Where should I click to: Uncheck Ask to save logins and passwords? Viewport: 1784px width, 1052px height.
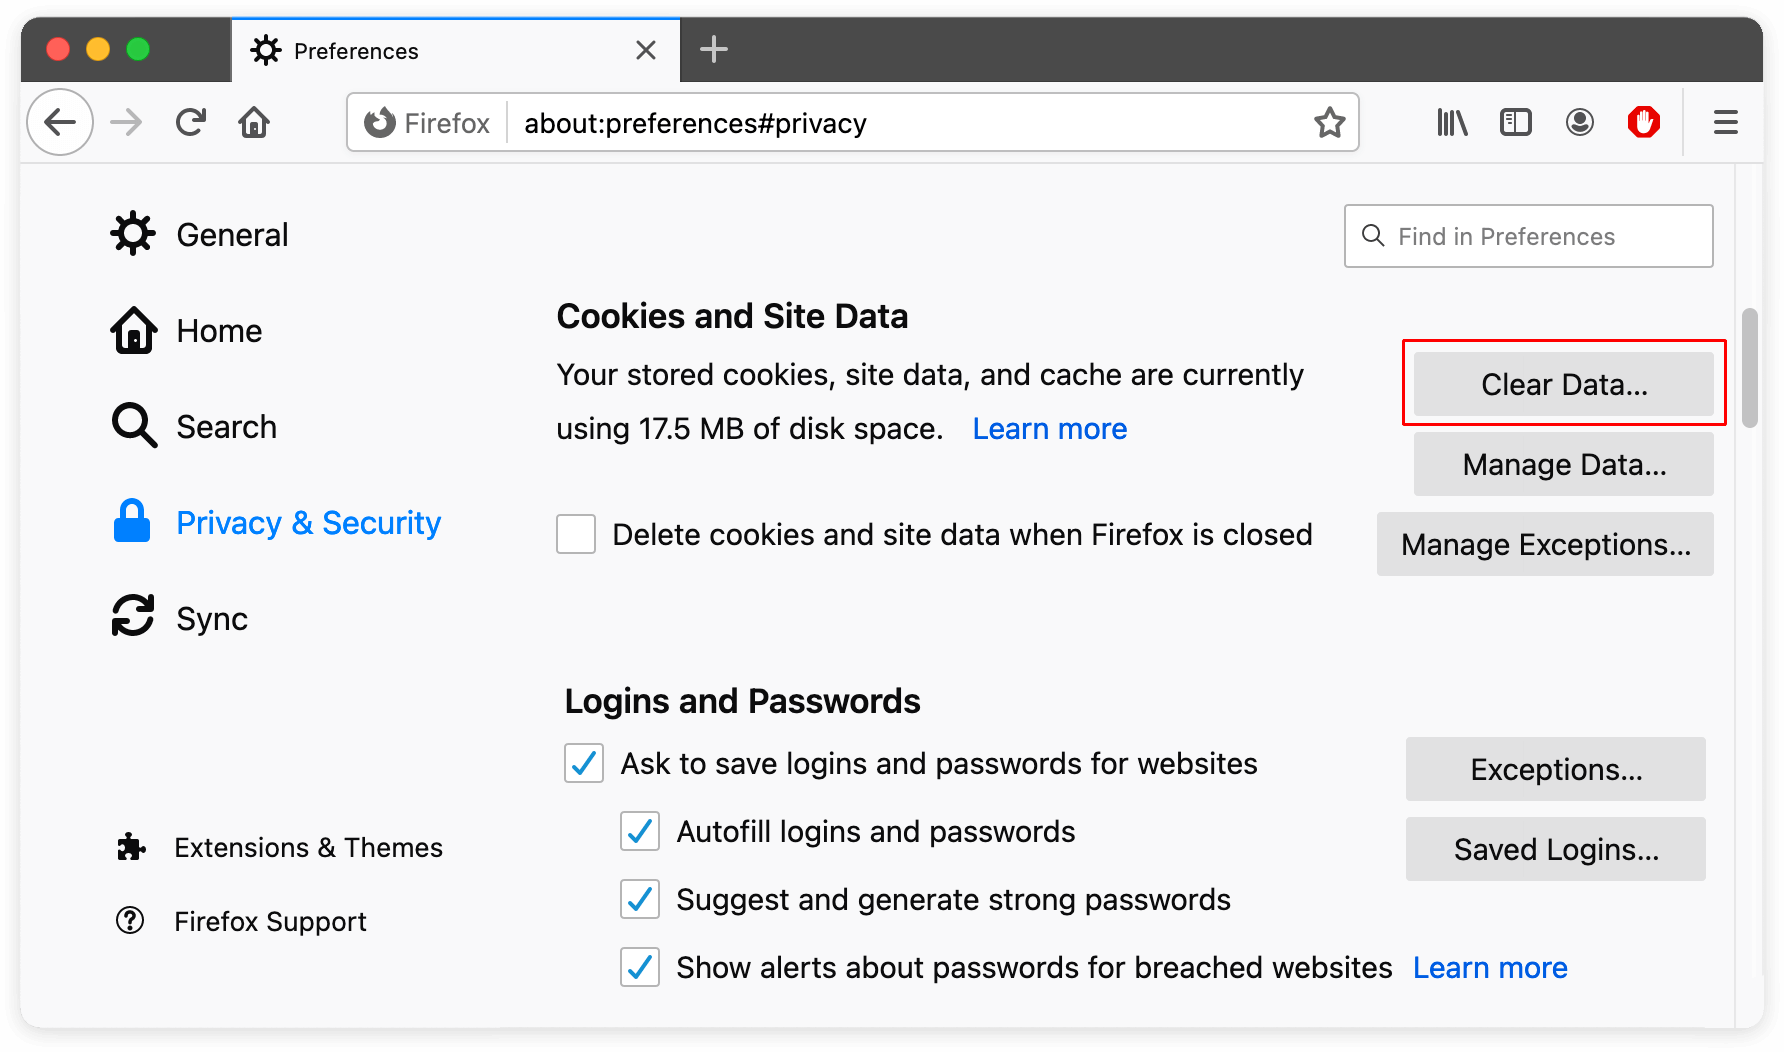coord(584,763)
